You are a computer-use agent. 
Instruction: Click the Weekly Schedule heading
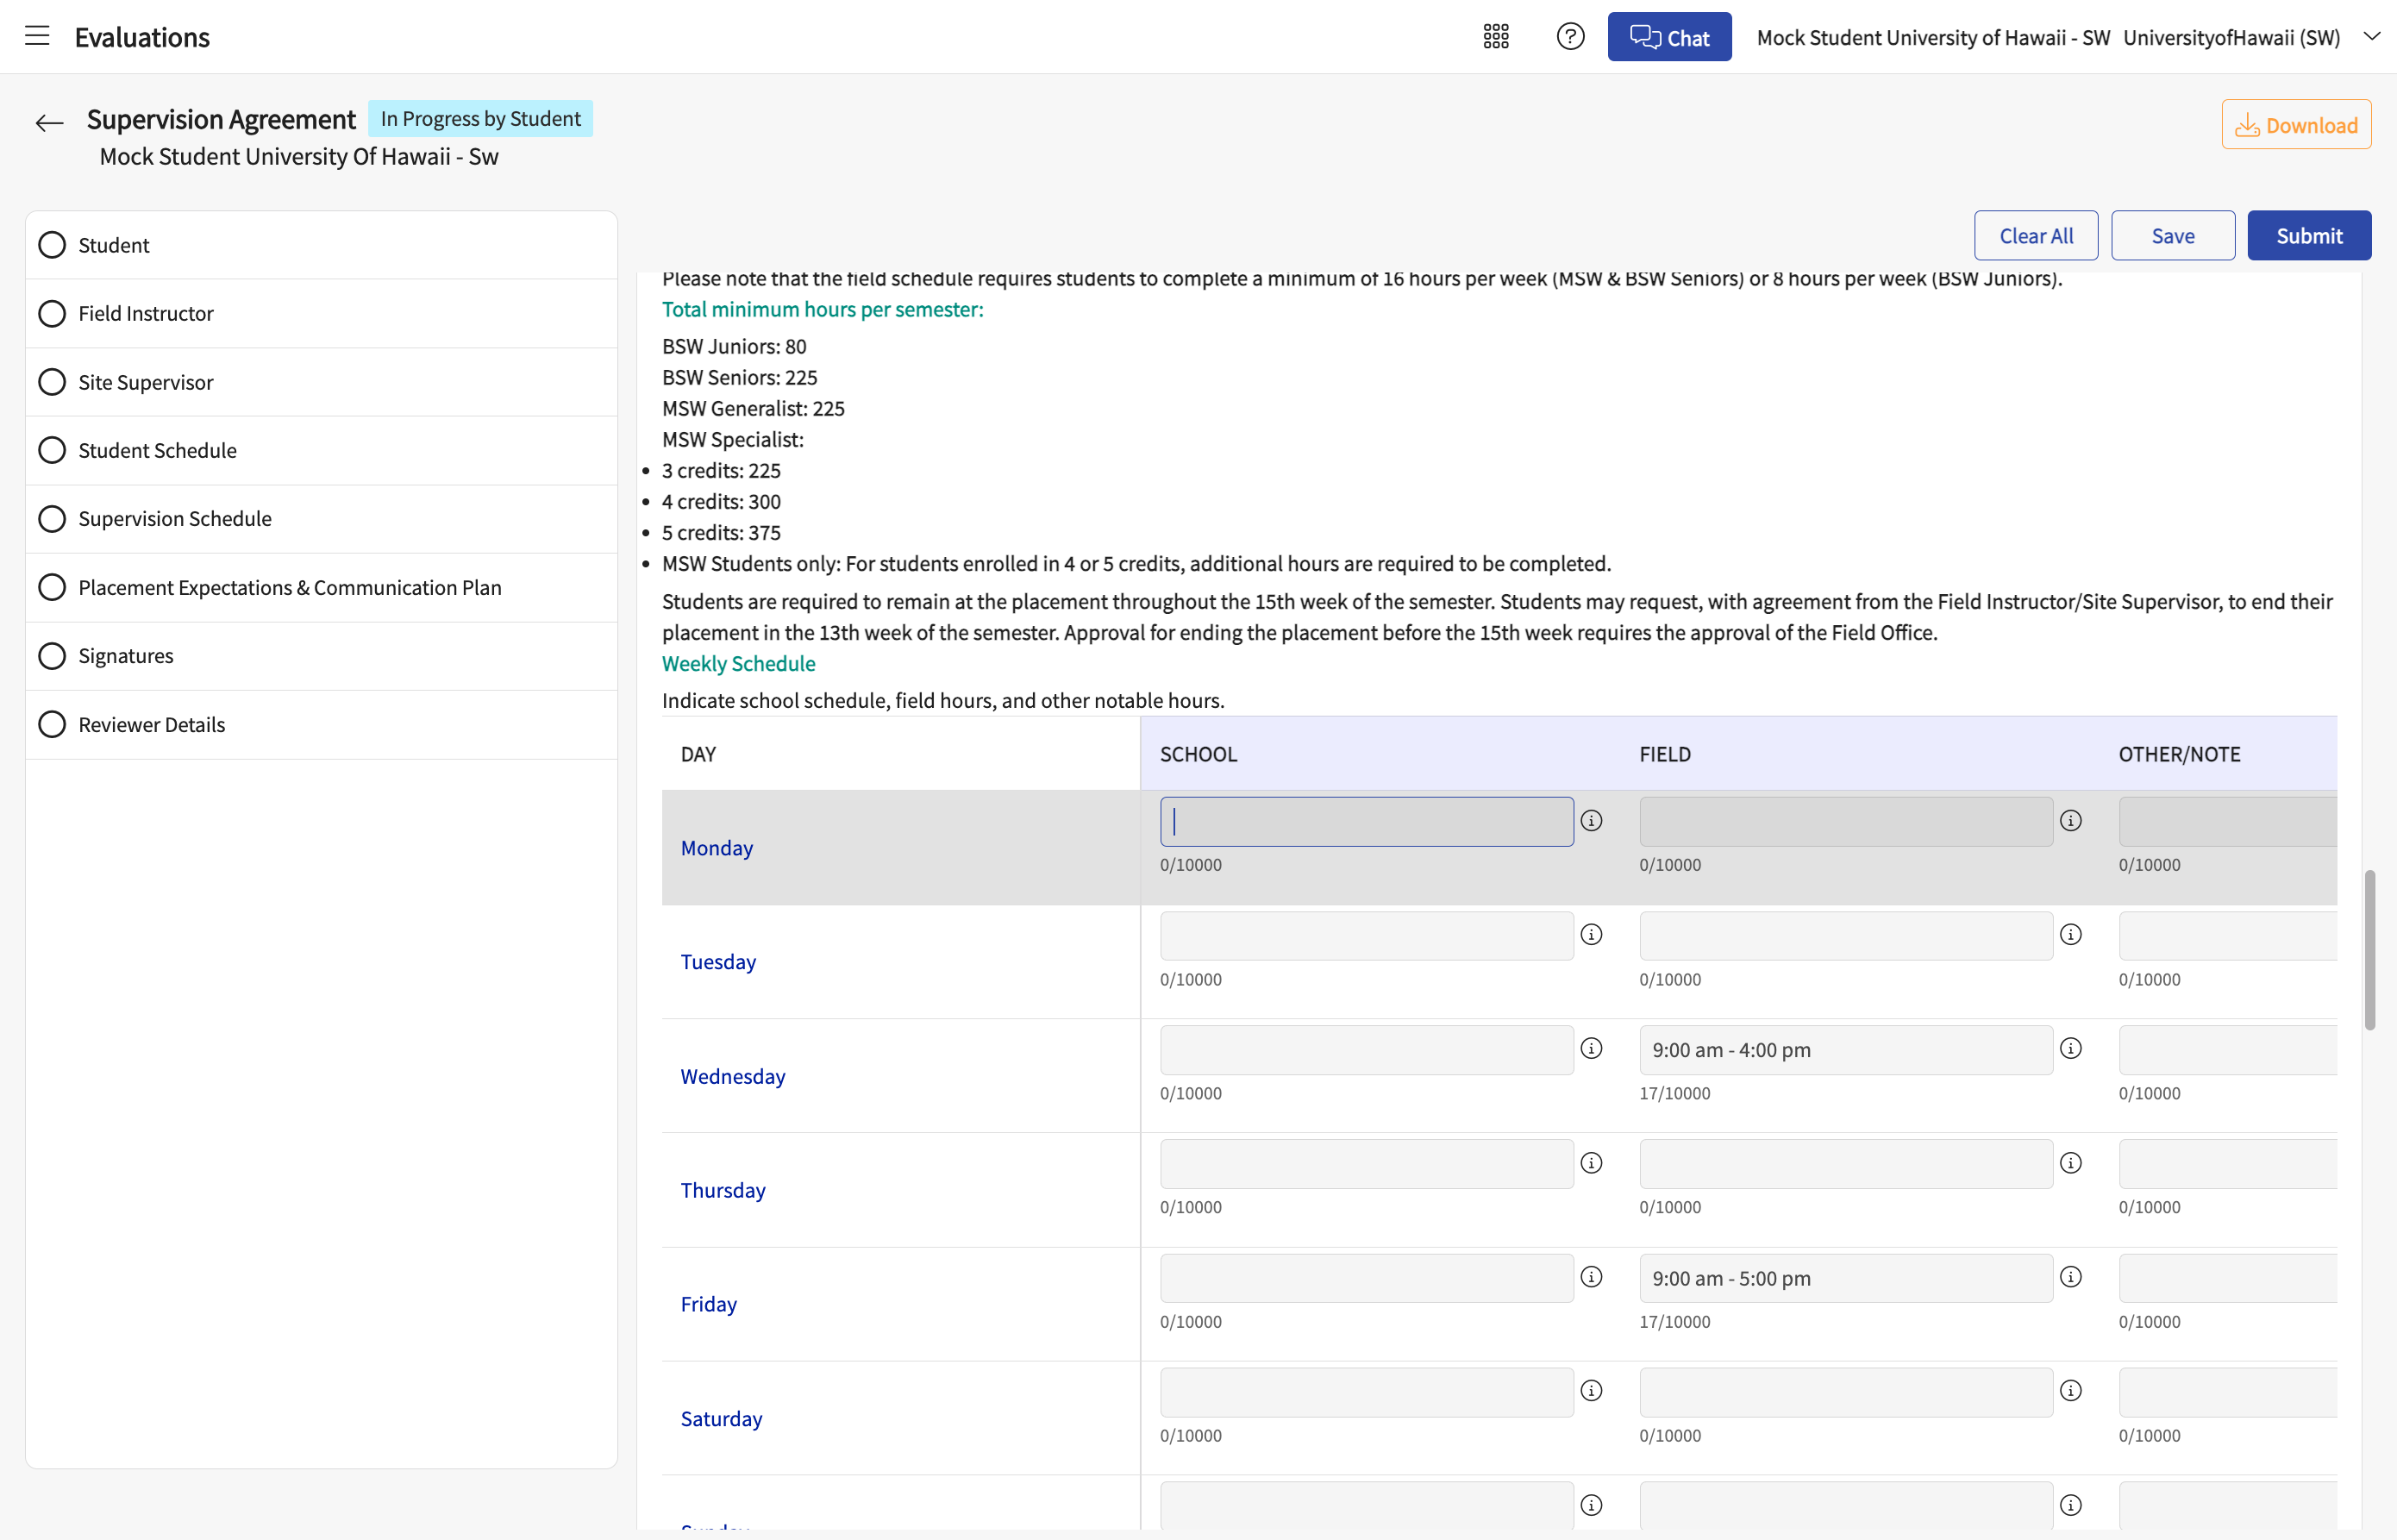(738, 664)
